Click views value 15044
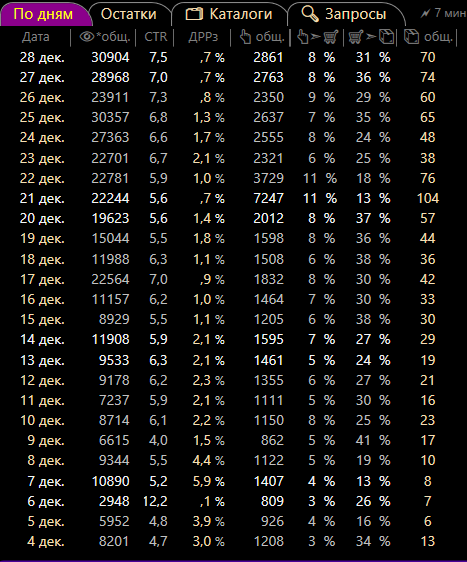This screenshot has height=562, width=467. click(x=110, y=239)
